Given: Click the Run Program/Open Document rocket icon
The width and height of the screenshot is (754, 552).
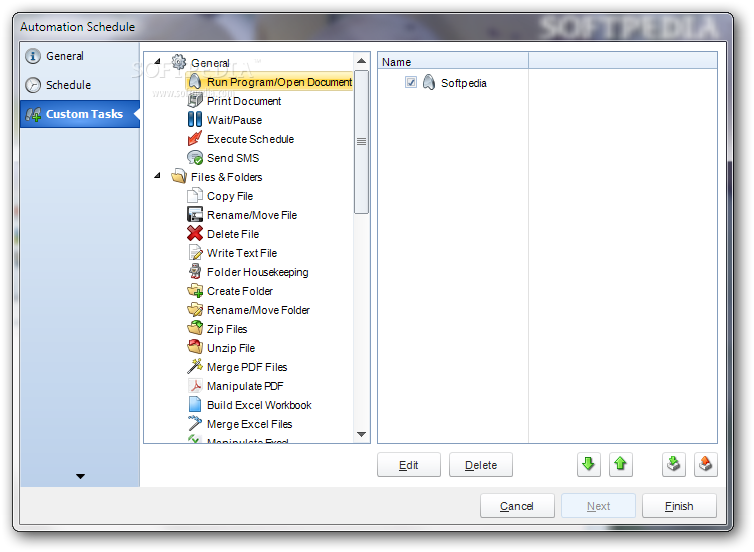Looking at the screenshot, I should click(x=195, y=82).
